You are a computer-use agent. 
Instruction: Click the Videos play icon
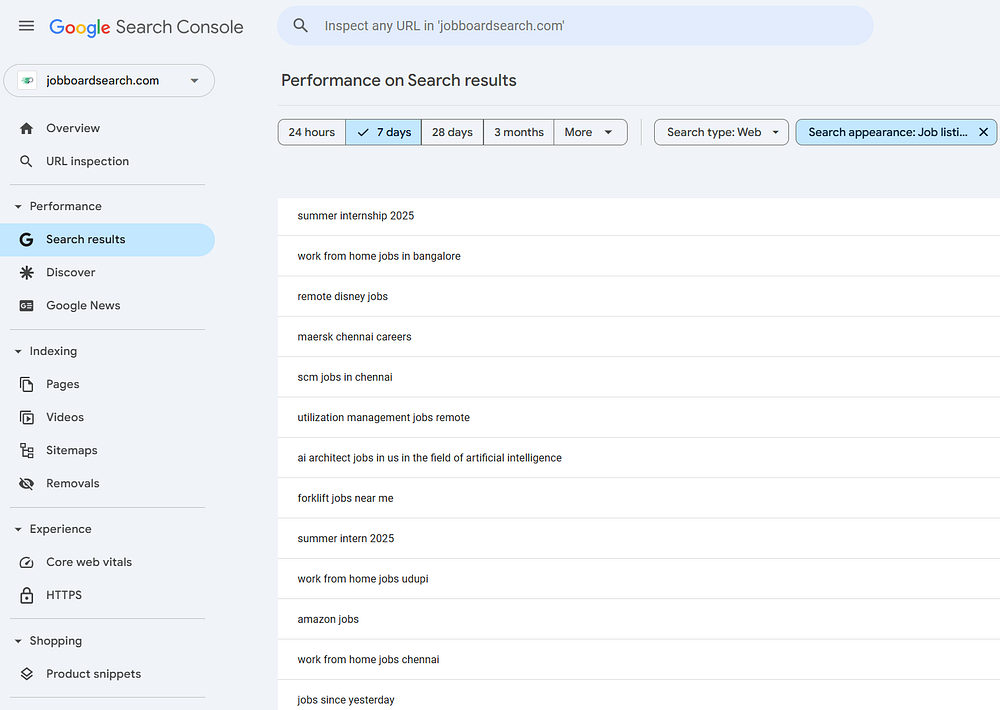point(26,417)
